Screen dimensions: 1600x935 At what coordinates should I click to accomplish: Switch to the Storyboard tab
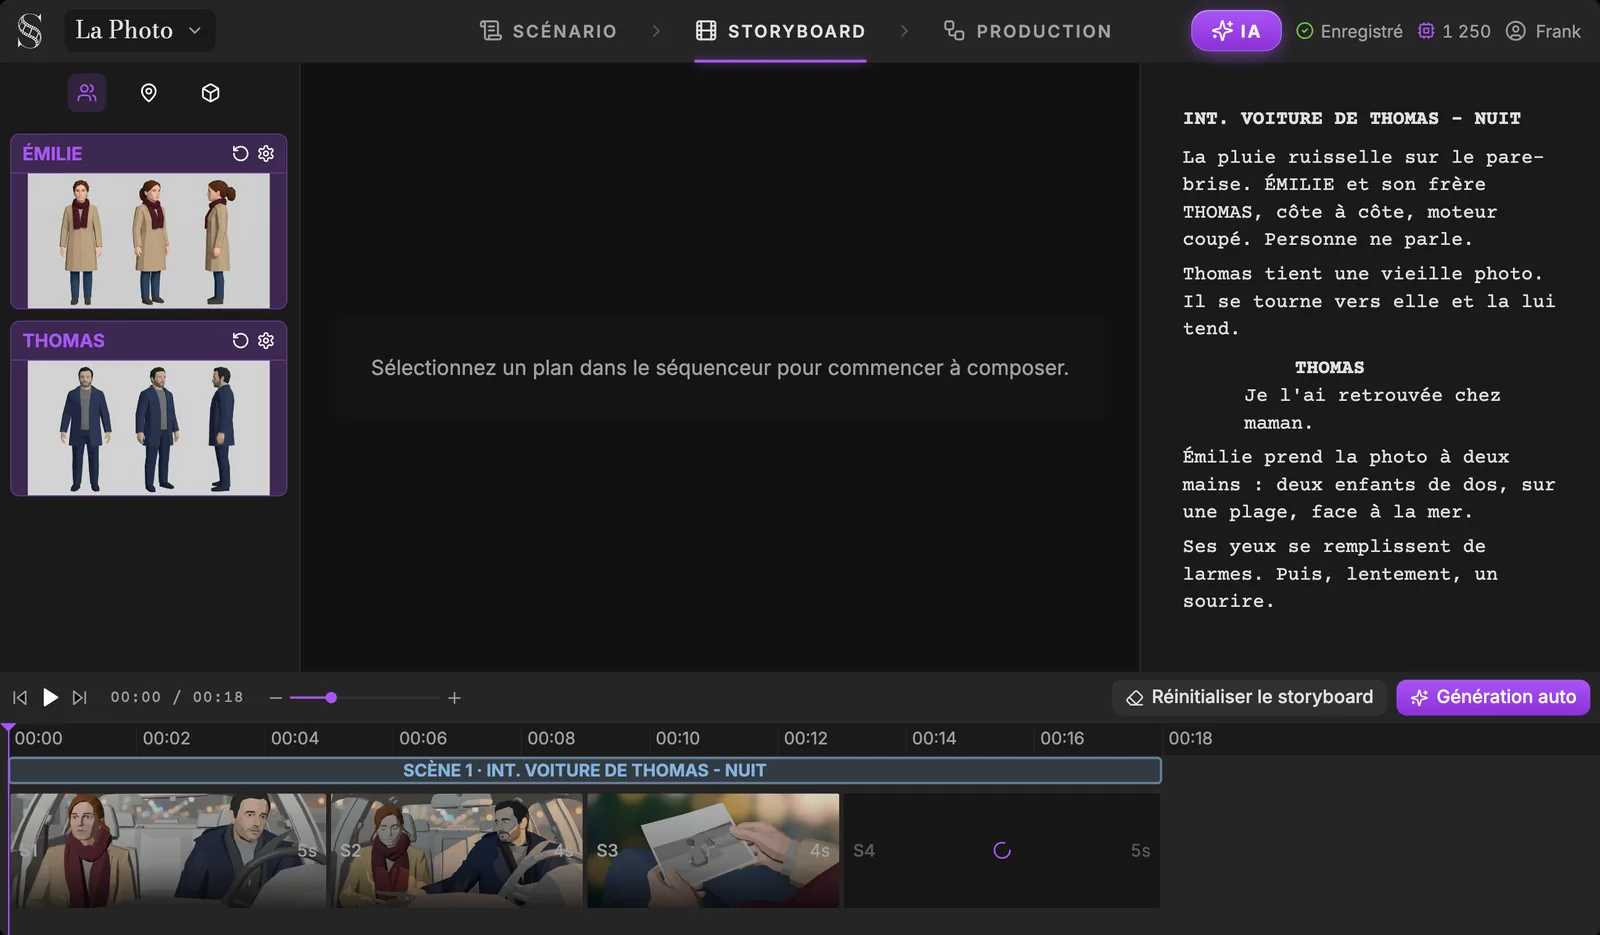tap(781, 31)
